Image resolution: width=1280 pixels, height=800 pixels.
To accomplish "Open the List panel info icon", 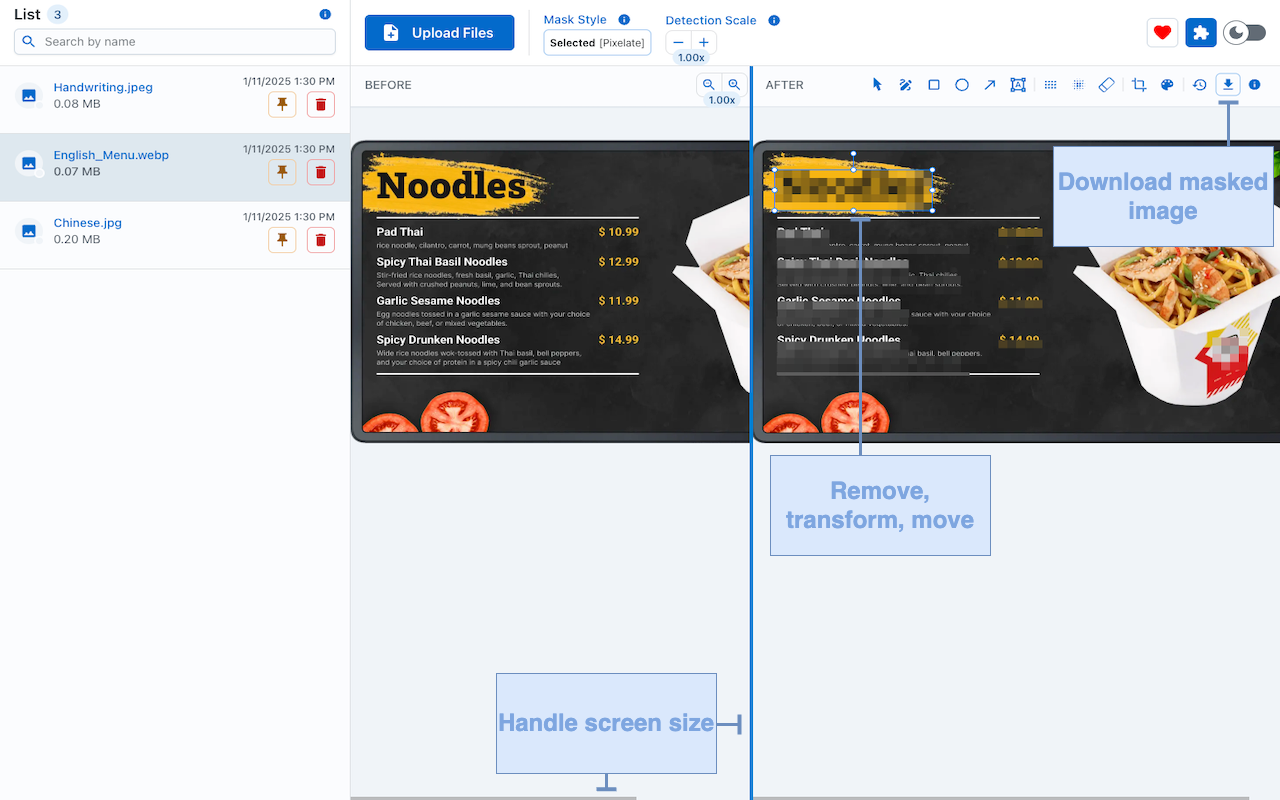I will [x=325, y=15].
